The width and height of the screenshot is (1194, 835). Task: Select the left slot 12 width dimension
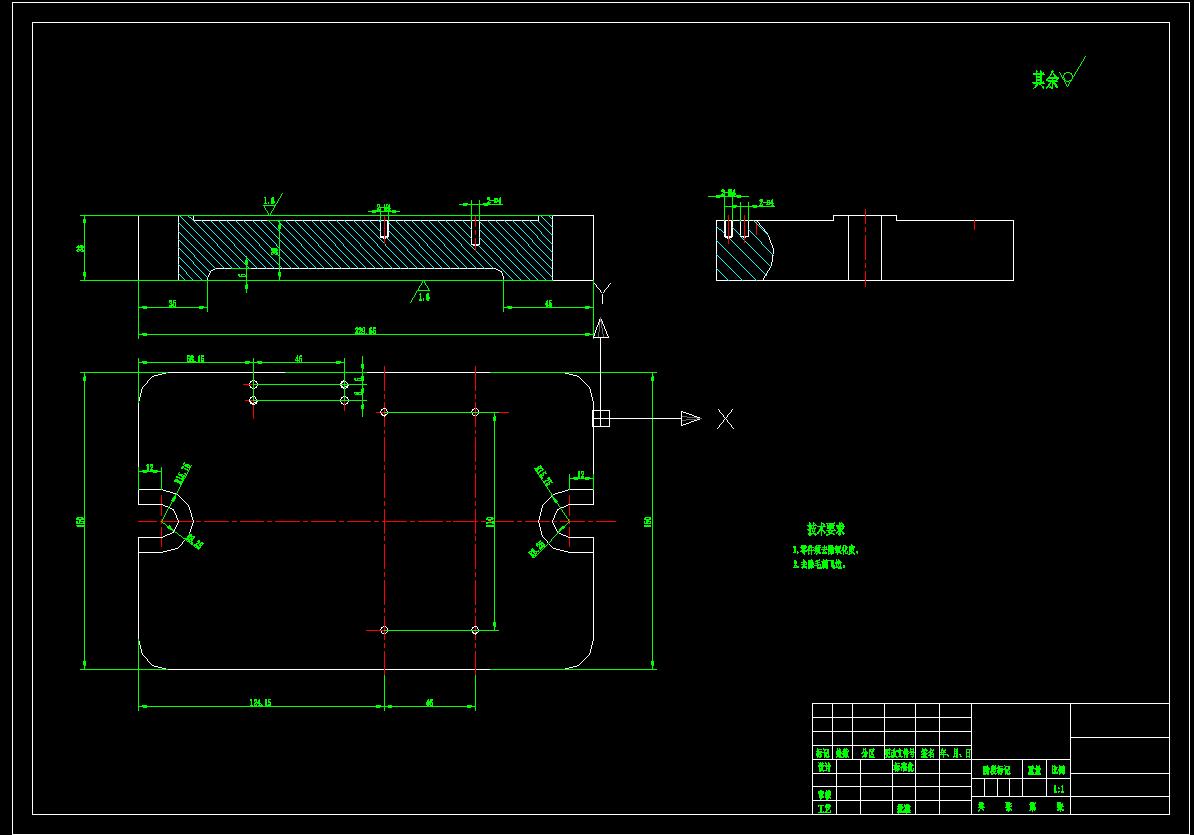149,468
